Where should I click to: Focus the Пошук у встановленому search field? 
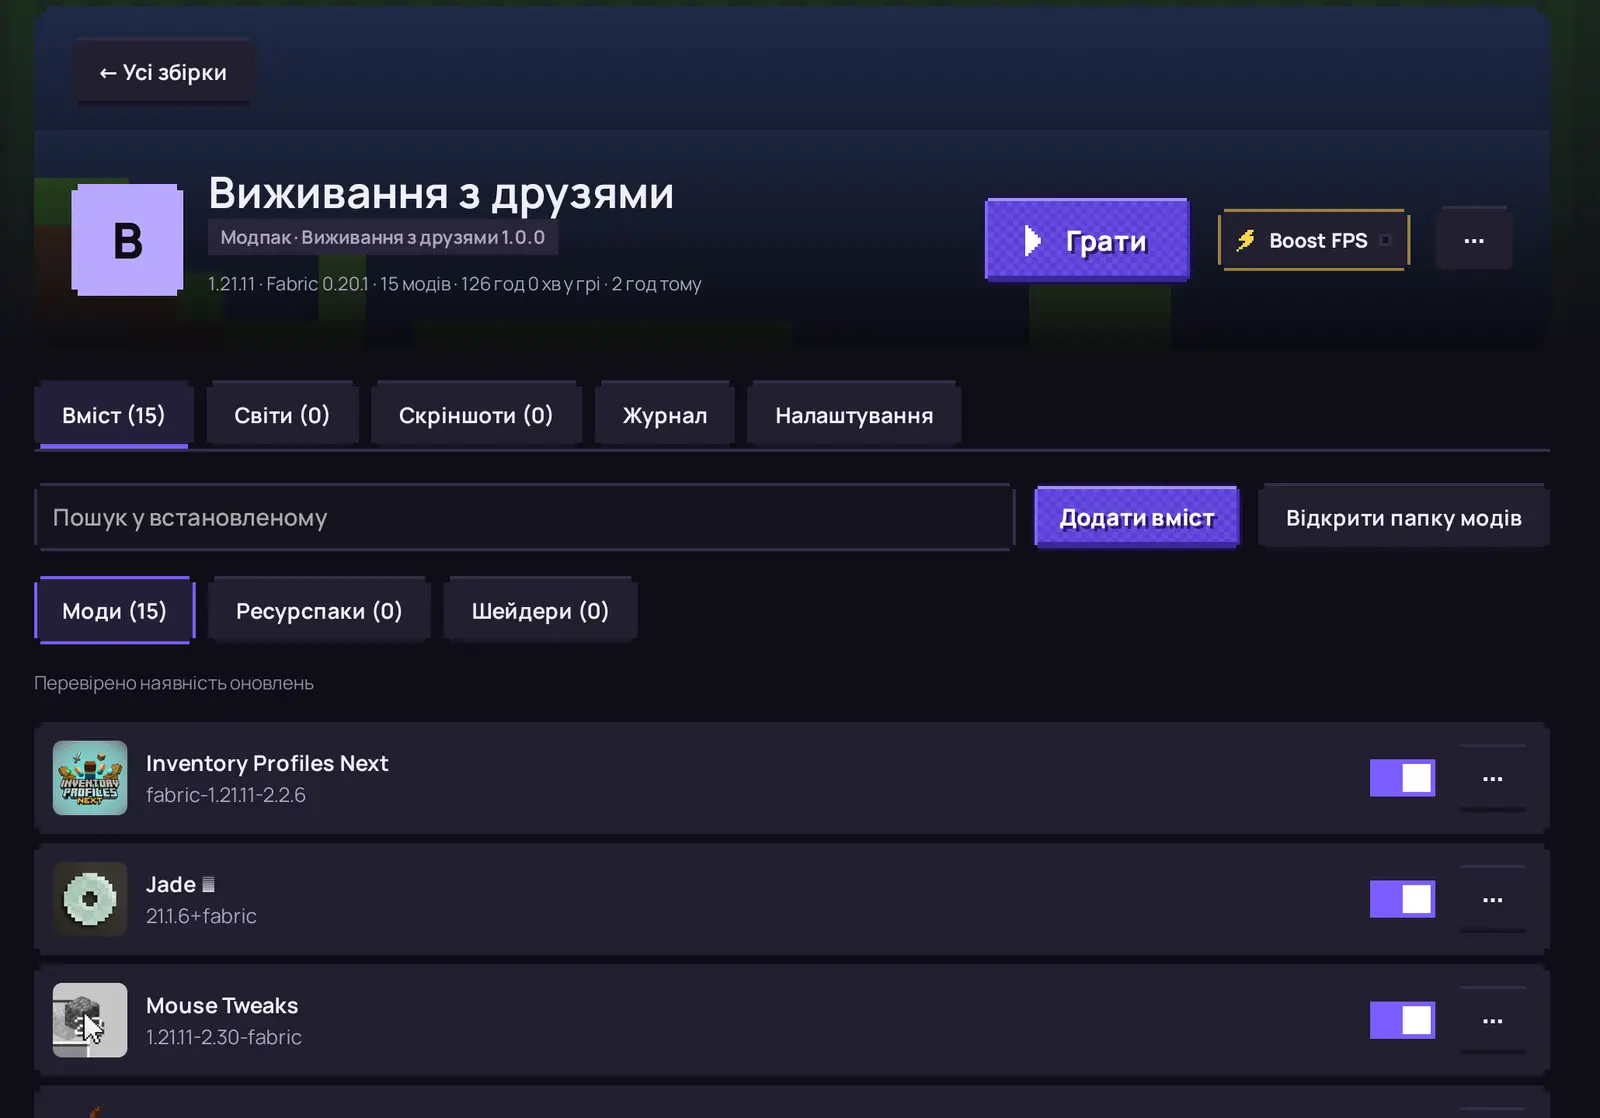[525, 518]
